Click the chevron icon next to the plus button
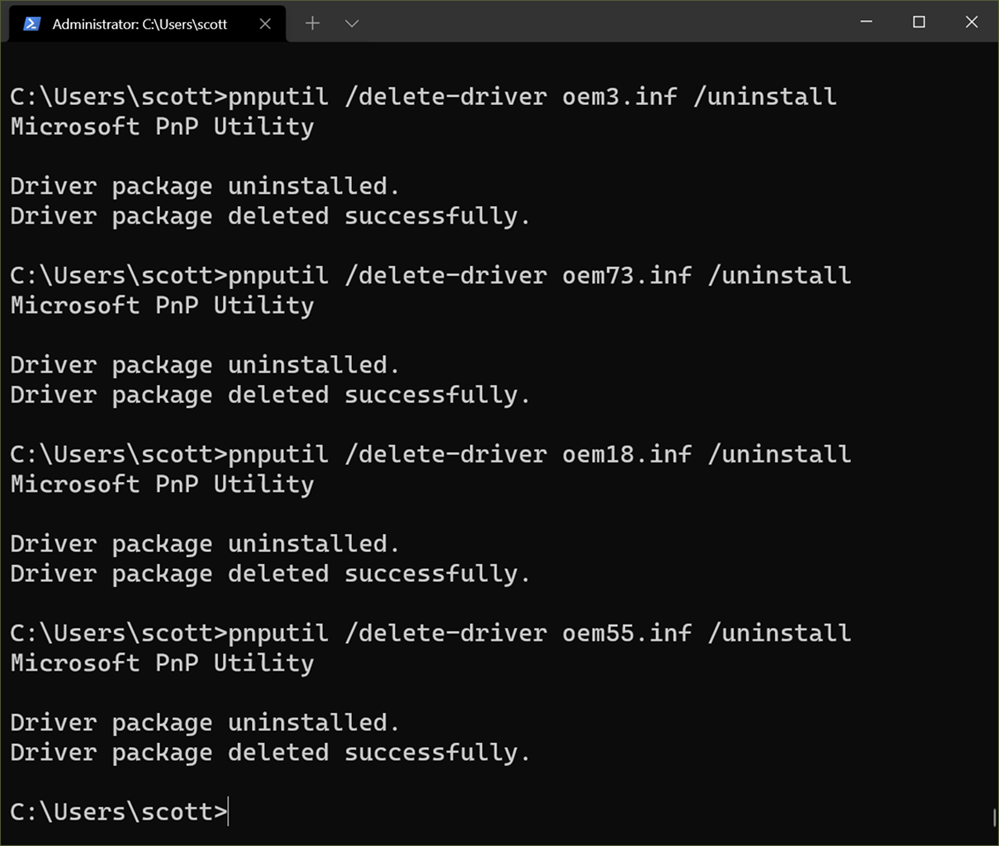Image resolution: width=999 pixels, height=846 pixels. 351,21
